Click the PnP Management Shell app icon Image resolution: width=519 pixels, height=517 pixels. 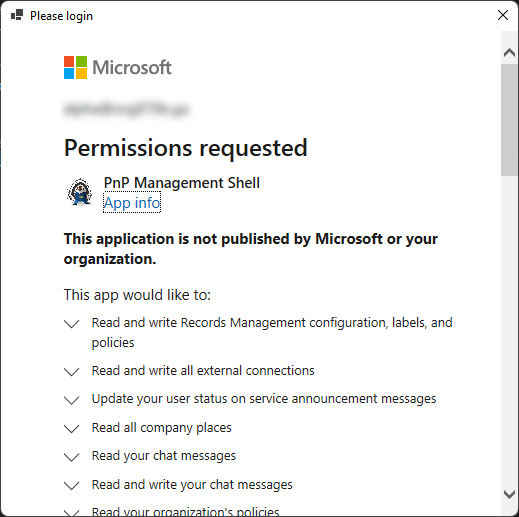point(80,192)
